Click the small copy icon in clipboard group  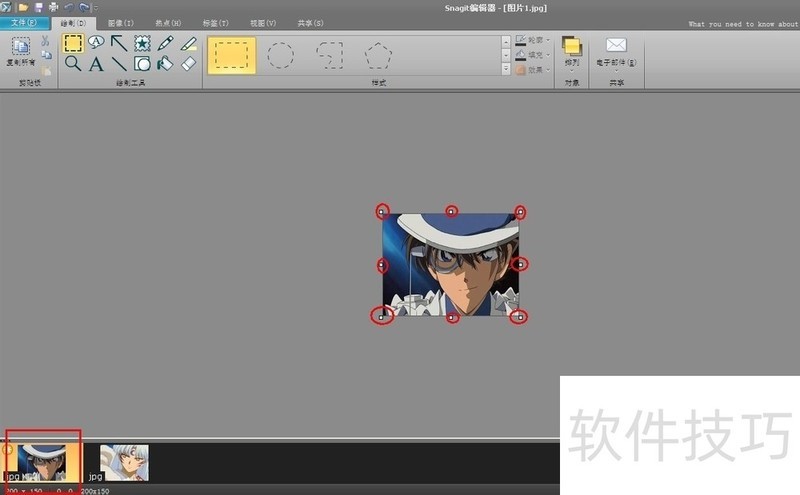pyautogui.click(x=46, y=55)
